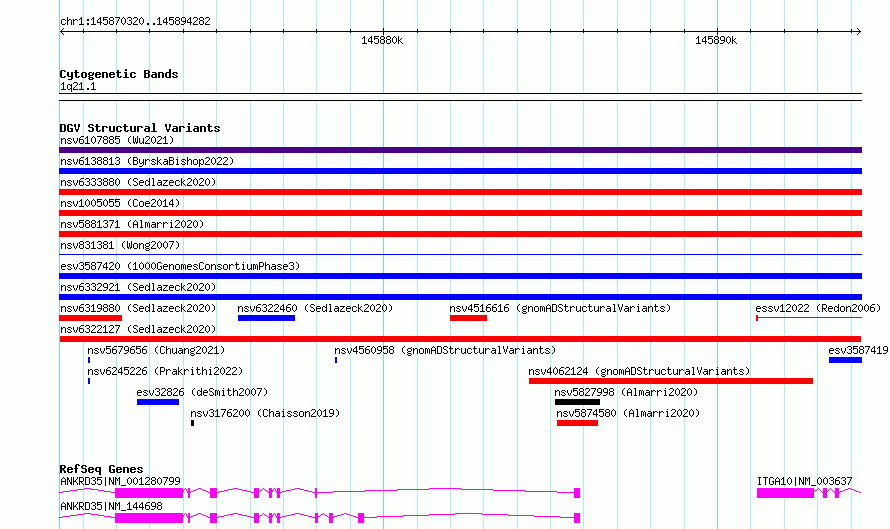The width and height of the screenshot is (890, 529).
Task: Click the nsv6319880 red variant bar
Action: [90, 318]
